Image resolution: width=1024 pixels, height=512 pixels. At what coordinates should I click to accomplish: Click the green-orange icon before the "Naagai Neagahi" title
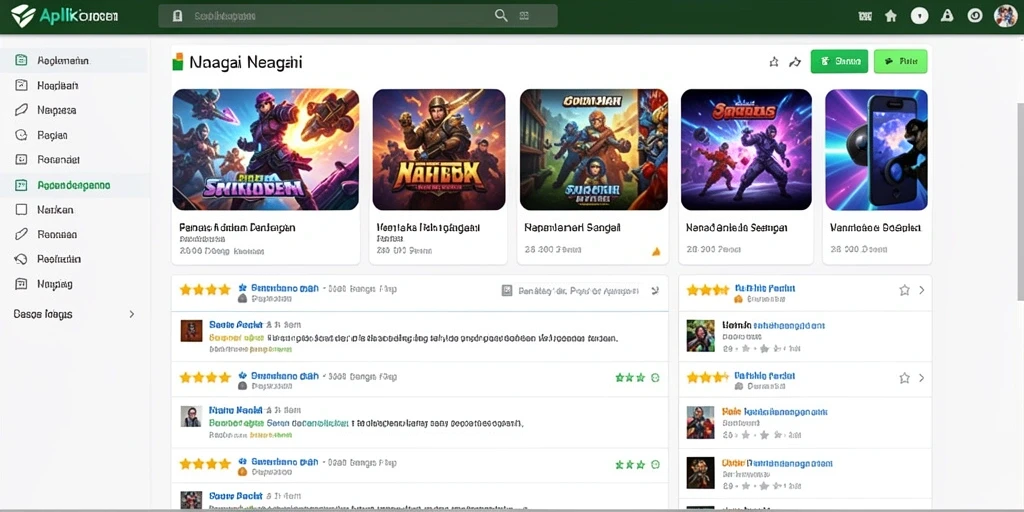(x=178, y=62)
